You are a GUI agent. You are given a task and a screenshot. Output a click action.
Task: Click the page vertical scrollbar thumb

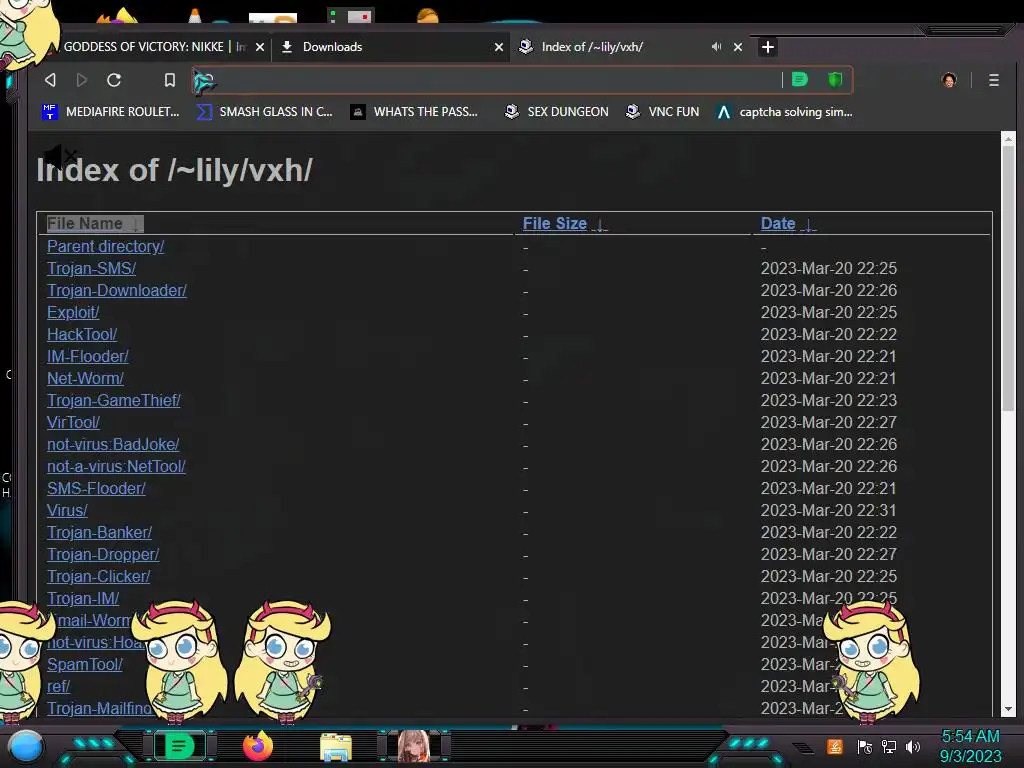[x=1008, y=278]
